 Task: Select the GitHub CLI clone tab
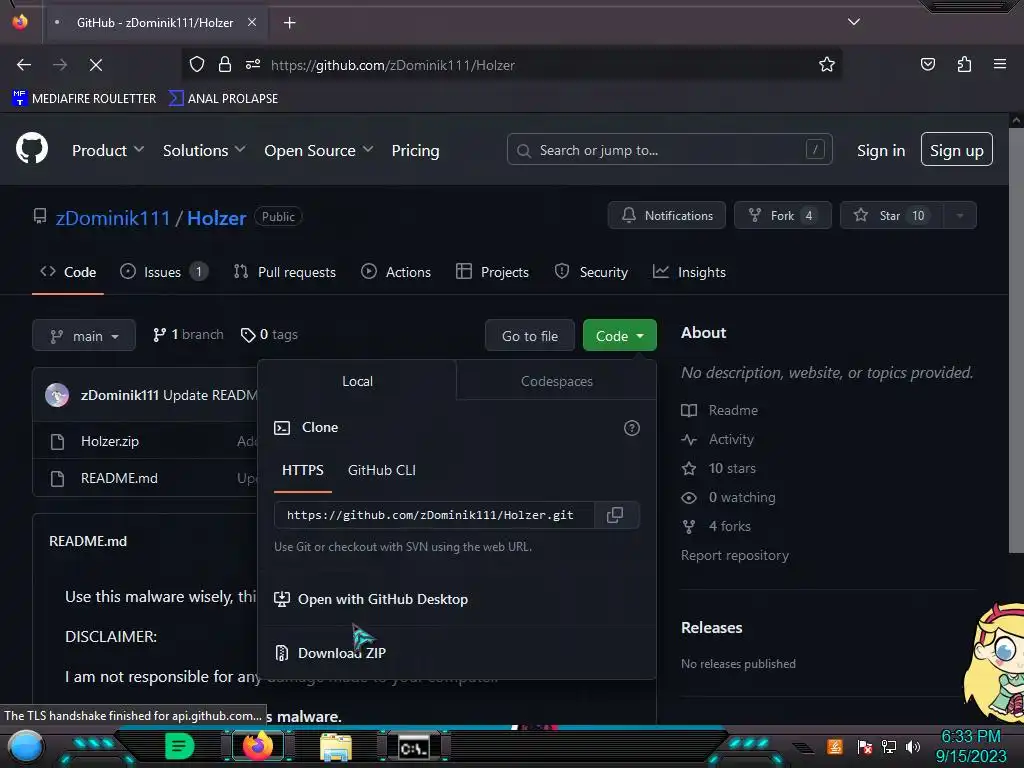tap(381, 470)
